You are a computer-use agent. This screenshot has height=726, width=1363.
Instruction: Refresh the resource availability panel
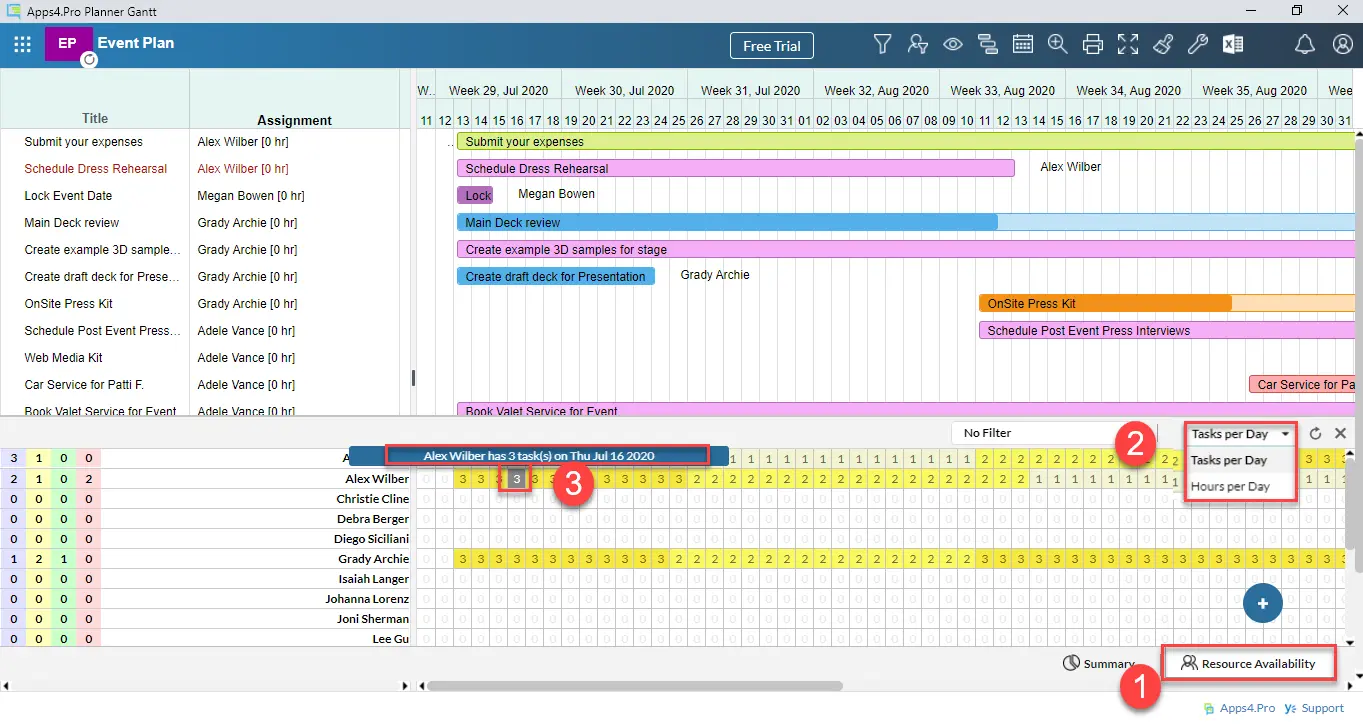(1316, 434)
